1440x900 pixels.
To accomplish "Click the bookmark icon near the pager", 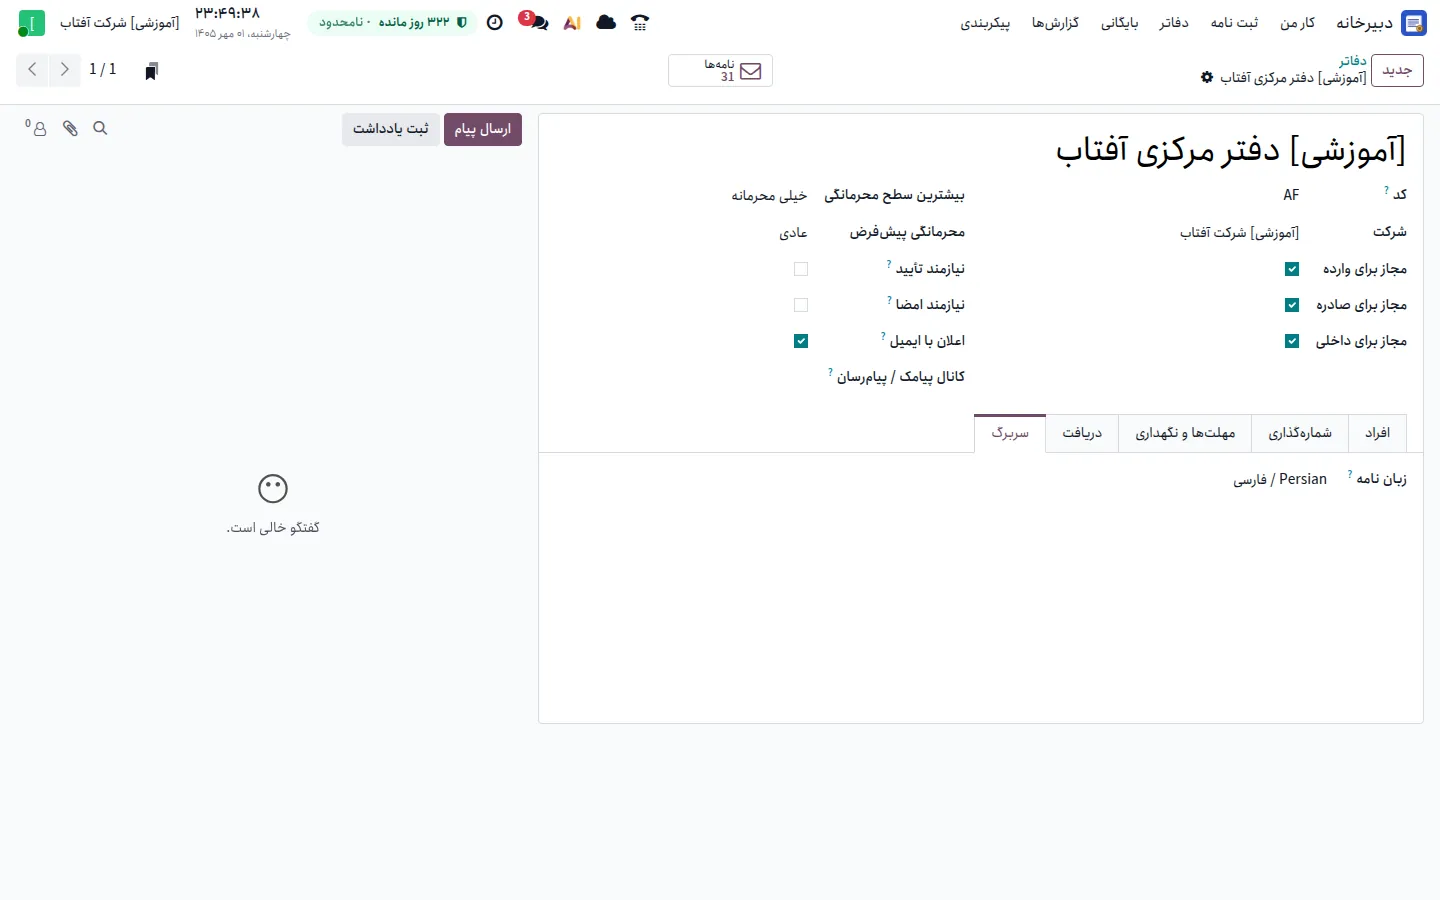I will 151,70.
